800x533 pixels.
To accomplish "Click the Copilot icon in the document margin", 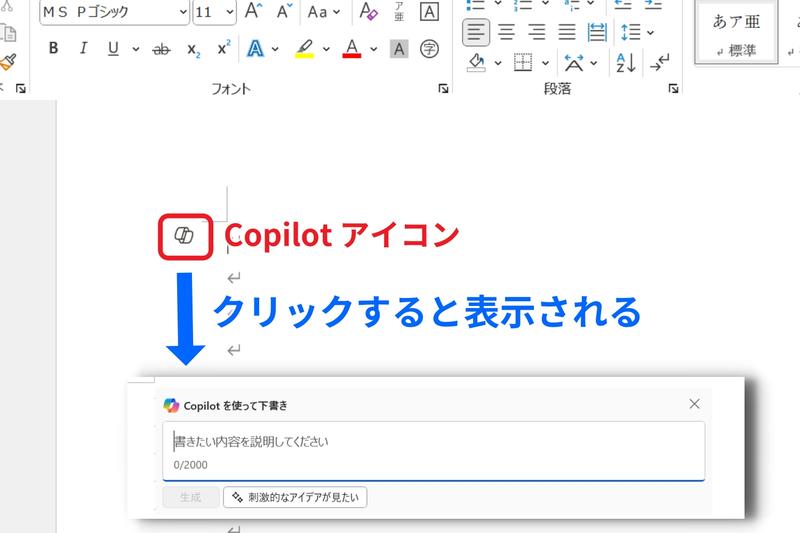I will point(184,236).
